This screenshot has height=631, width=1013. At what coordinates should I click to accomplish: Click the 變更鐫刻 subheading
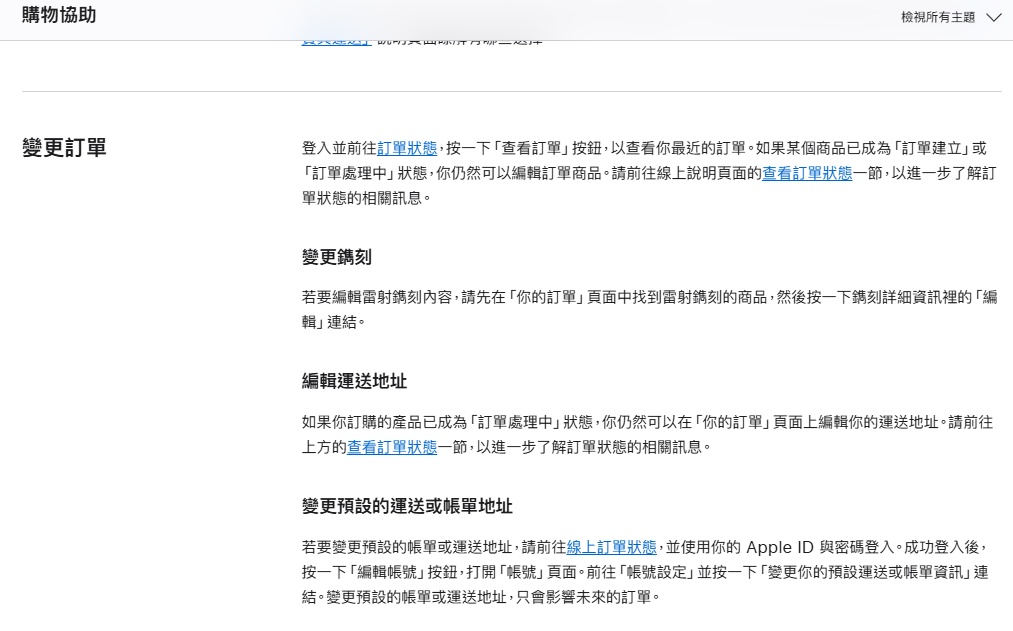[x=337, y=257]
